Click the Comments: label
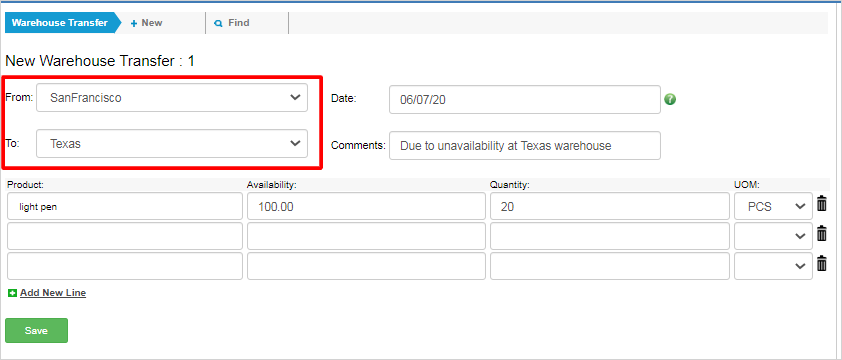This screenshot has width=842, height=360. coord(358,146)
